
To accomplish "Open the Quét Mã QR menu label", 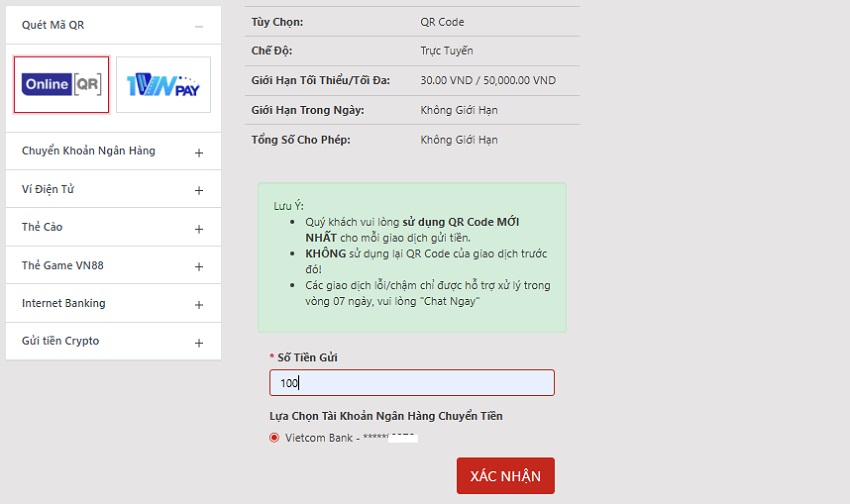I will coord(53,25).
